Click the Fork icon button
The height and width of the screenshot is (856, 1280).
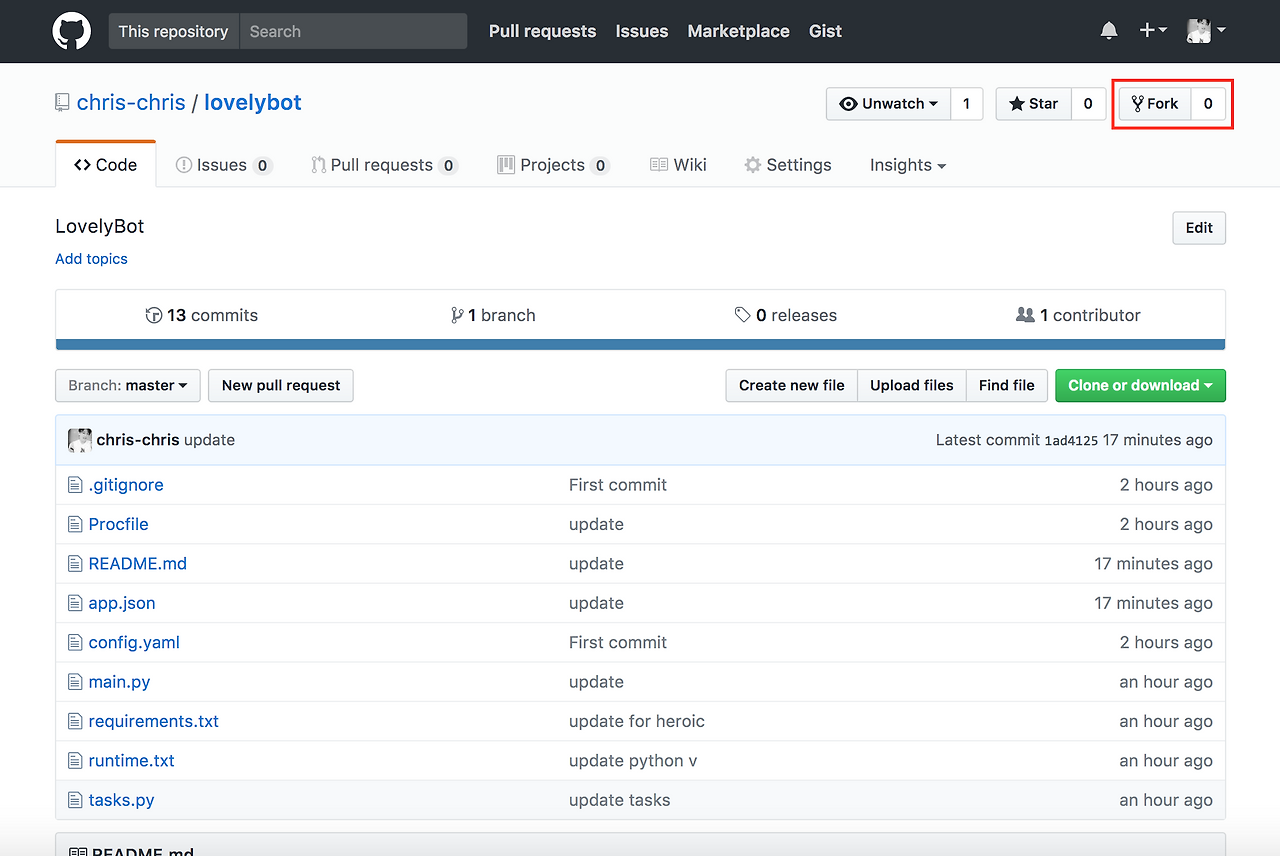pos(1136,103)
